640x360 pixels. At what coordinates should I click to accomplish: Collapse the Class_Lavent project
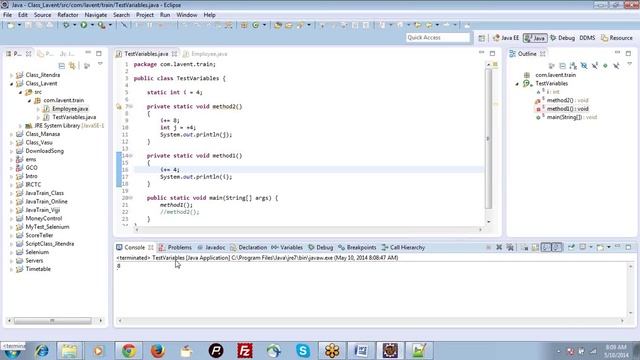11,84
